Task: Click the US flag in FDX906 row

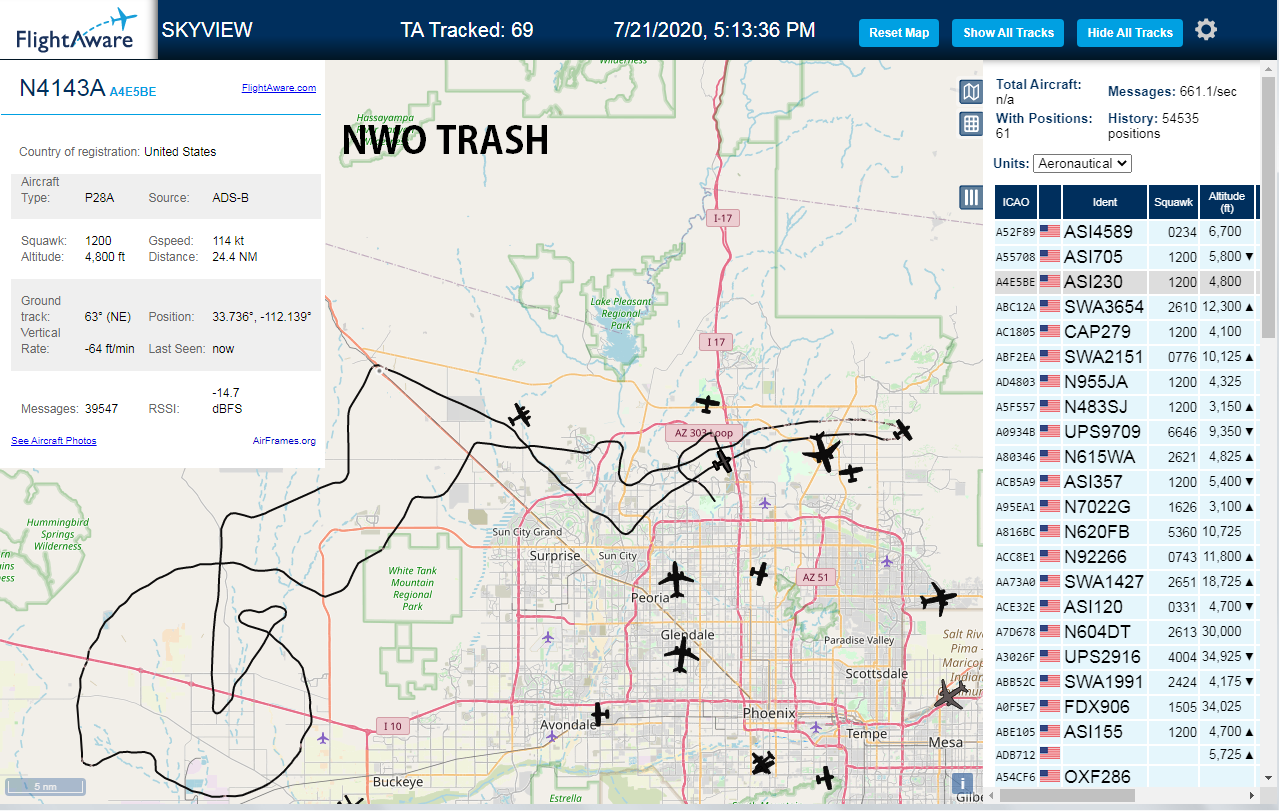Action: [1050, 706]
